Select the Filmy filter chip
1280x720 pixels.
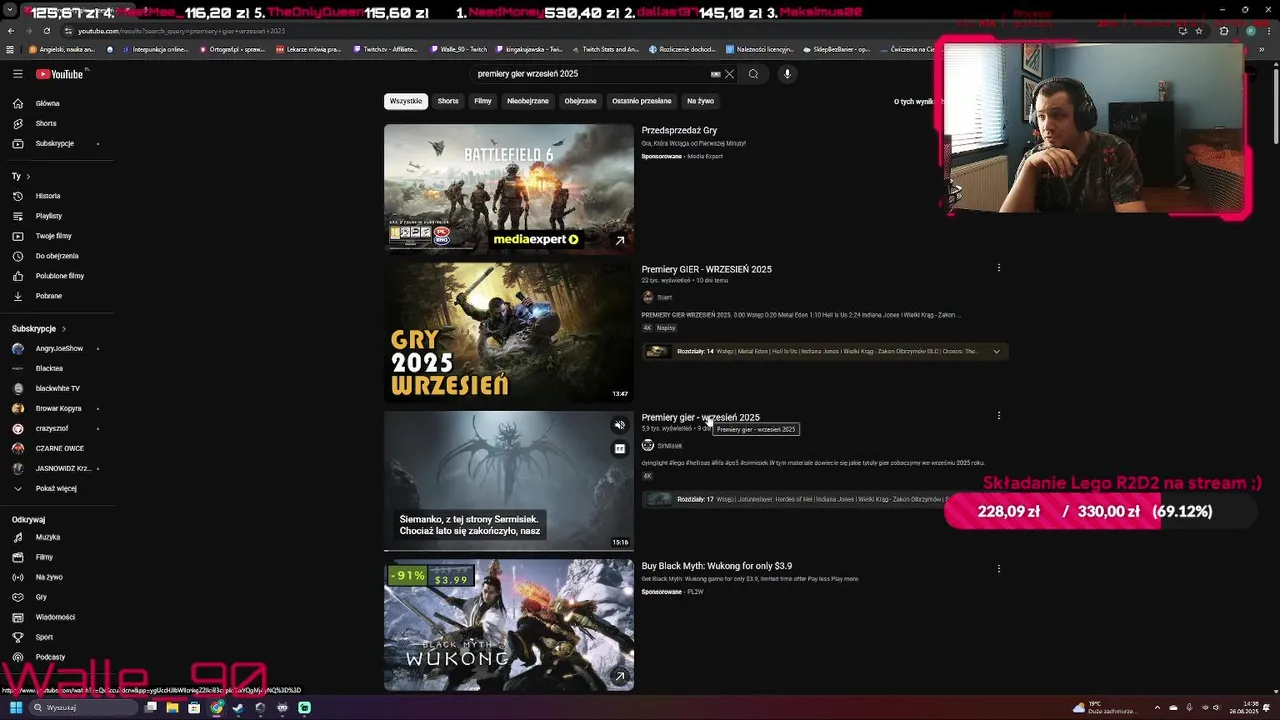click(x=483, y=101)
